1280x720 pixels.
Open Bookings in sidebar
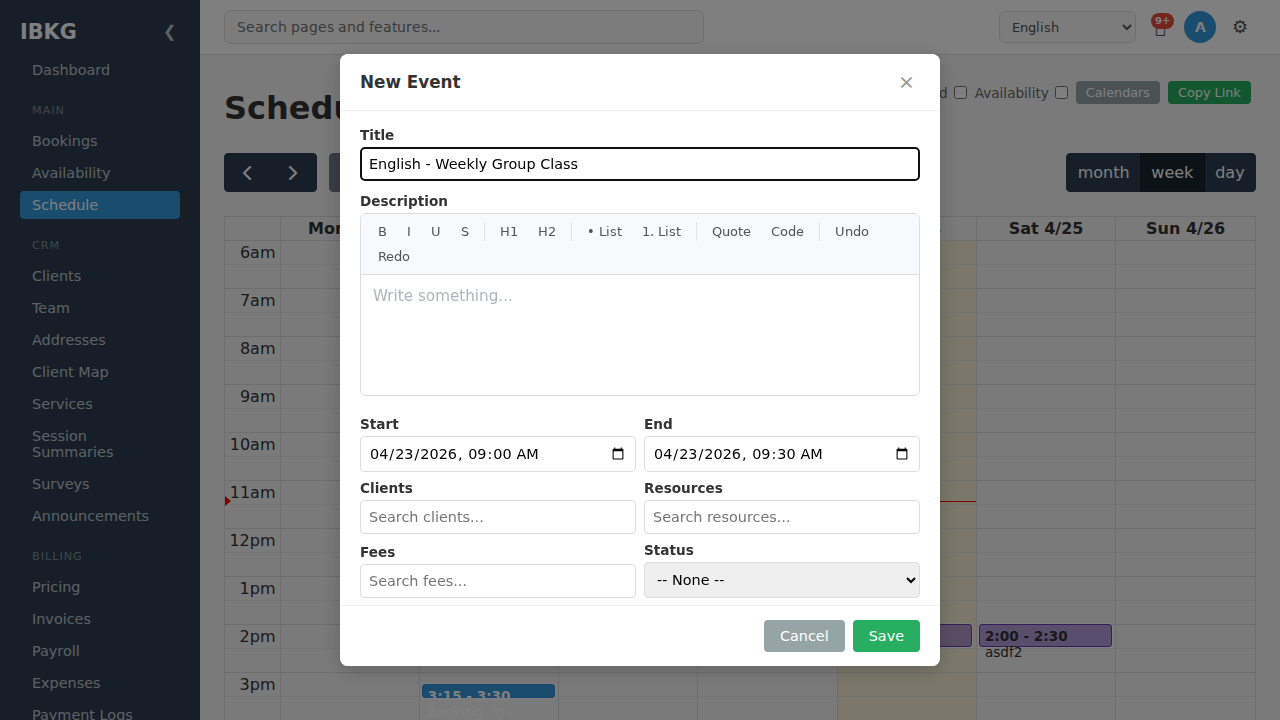[x=100, y=141]
